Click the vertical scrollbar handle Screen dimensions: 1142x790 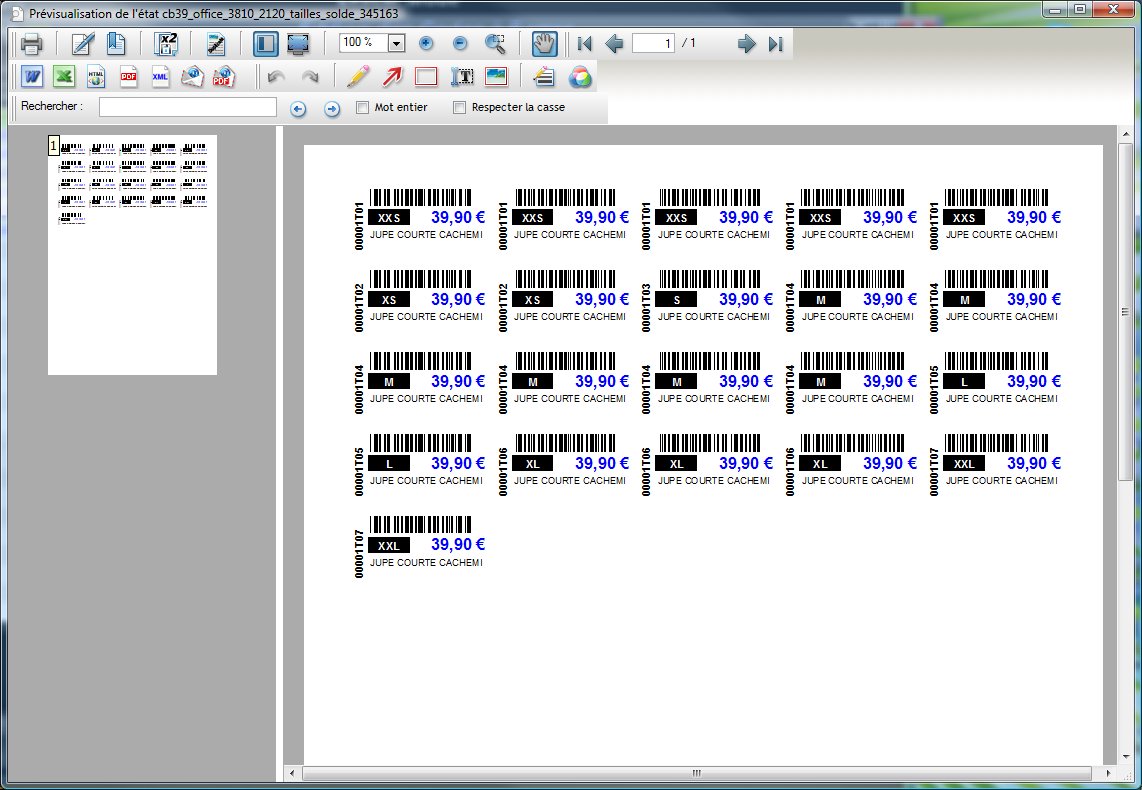(x=1126, y=313)
